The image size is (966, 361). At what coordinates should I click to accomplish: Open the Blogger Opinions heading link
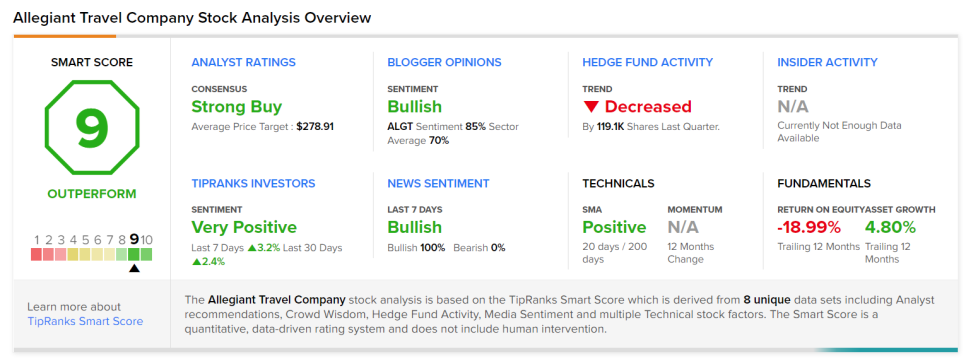444,62
